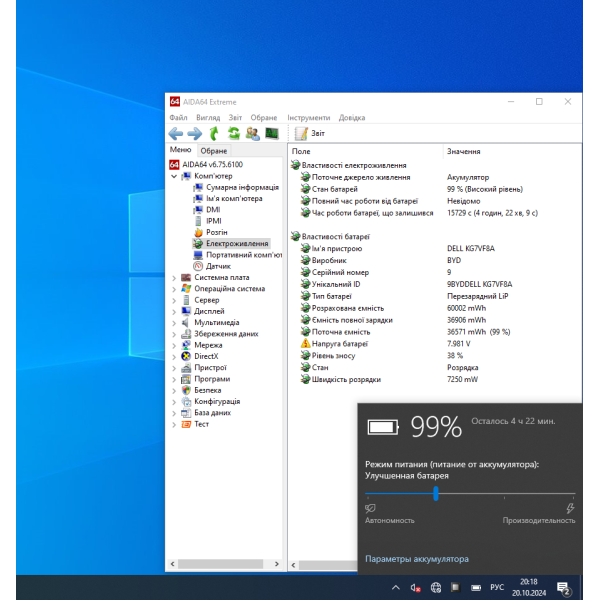Screen dimensions: 600x600
Task: Click the Безпека shield icon
Action: (x=186, y=390)
